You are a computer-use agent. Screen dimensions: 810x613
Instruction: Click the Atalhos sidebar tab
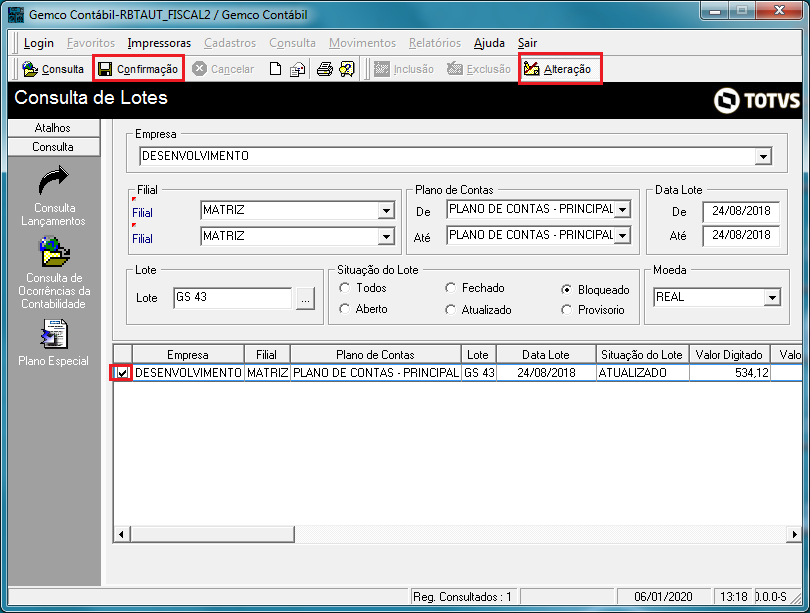[x=54, y=128]
